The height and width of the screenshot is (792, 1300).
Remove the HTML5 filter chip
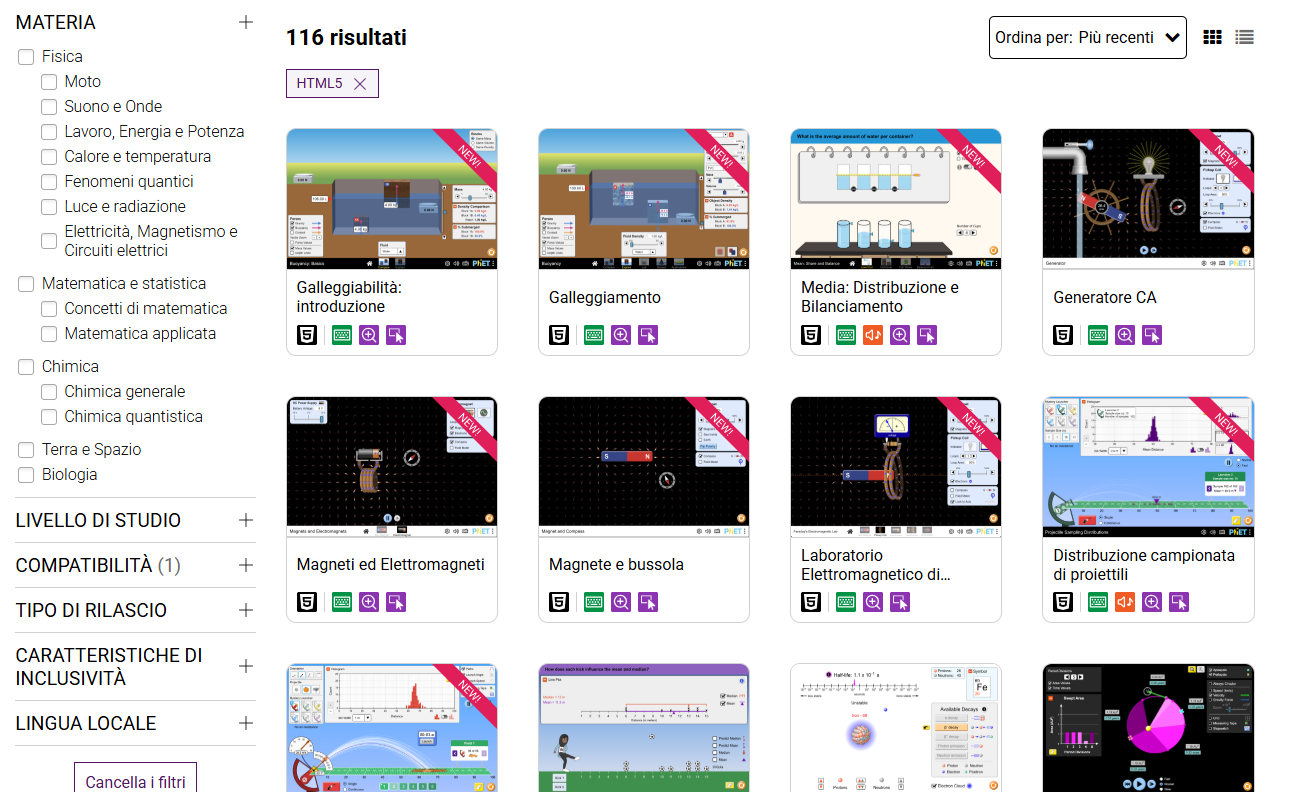point(360,84)
